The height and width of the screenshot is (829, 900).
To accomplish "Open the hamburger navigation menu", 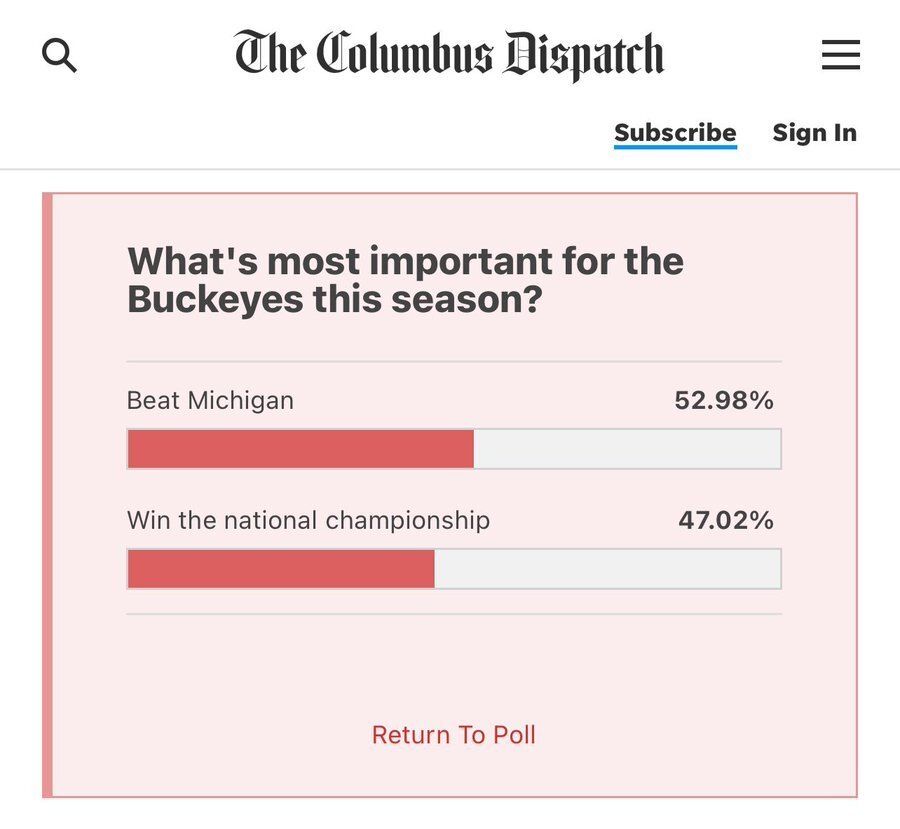I will 841,55.
